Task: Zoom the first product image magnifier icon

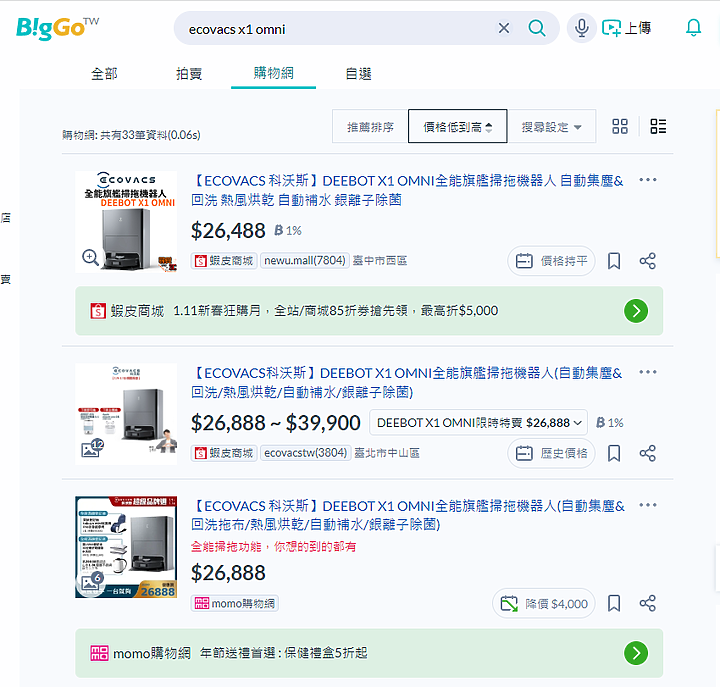Action: pos(90,257)
